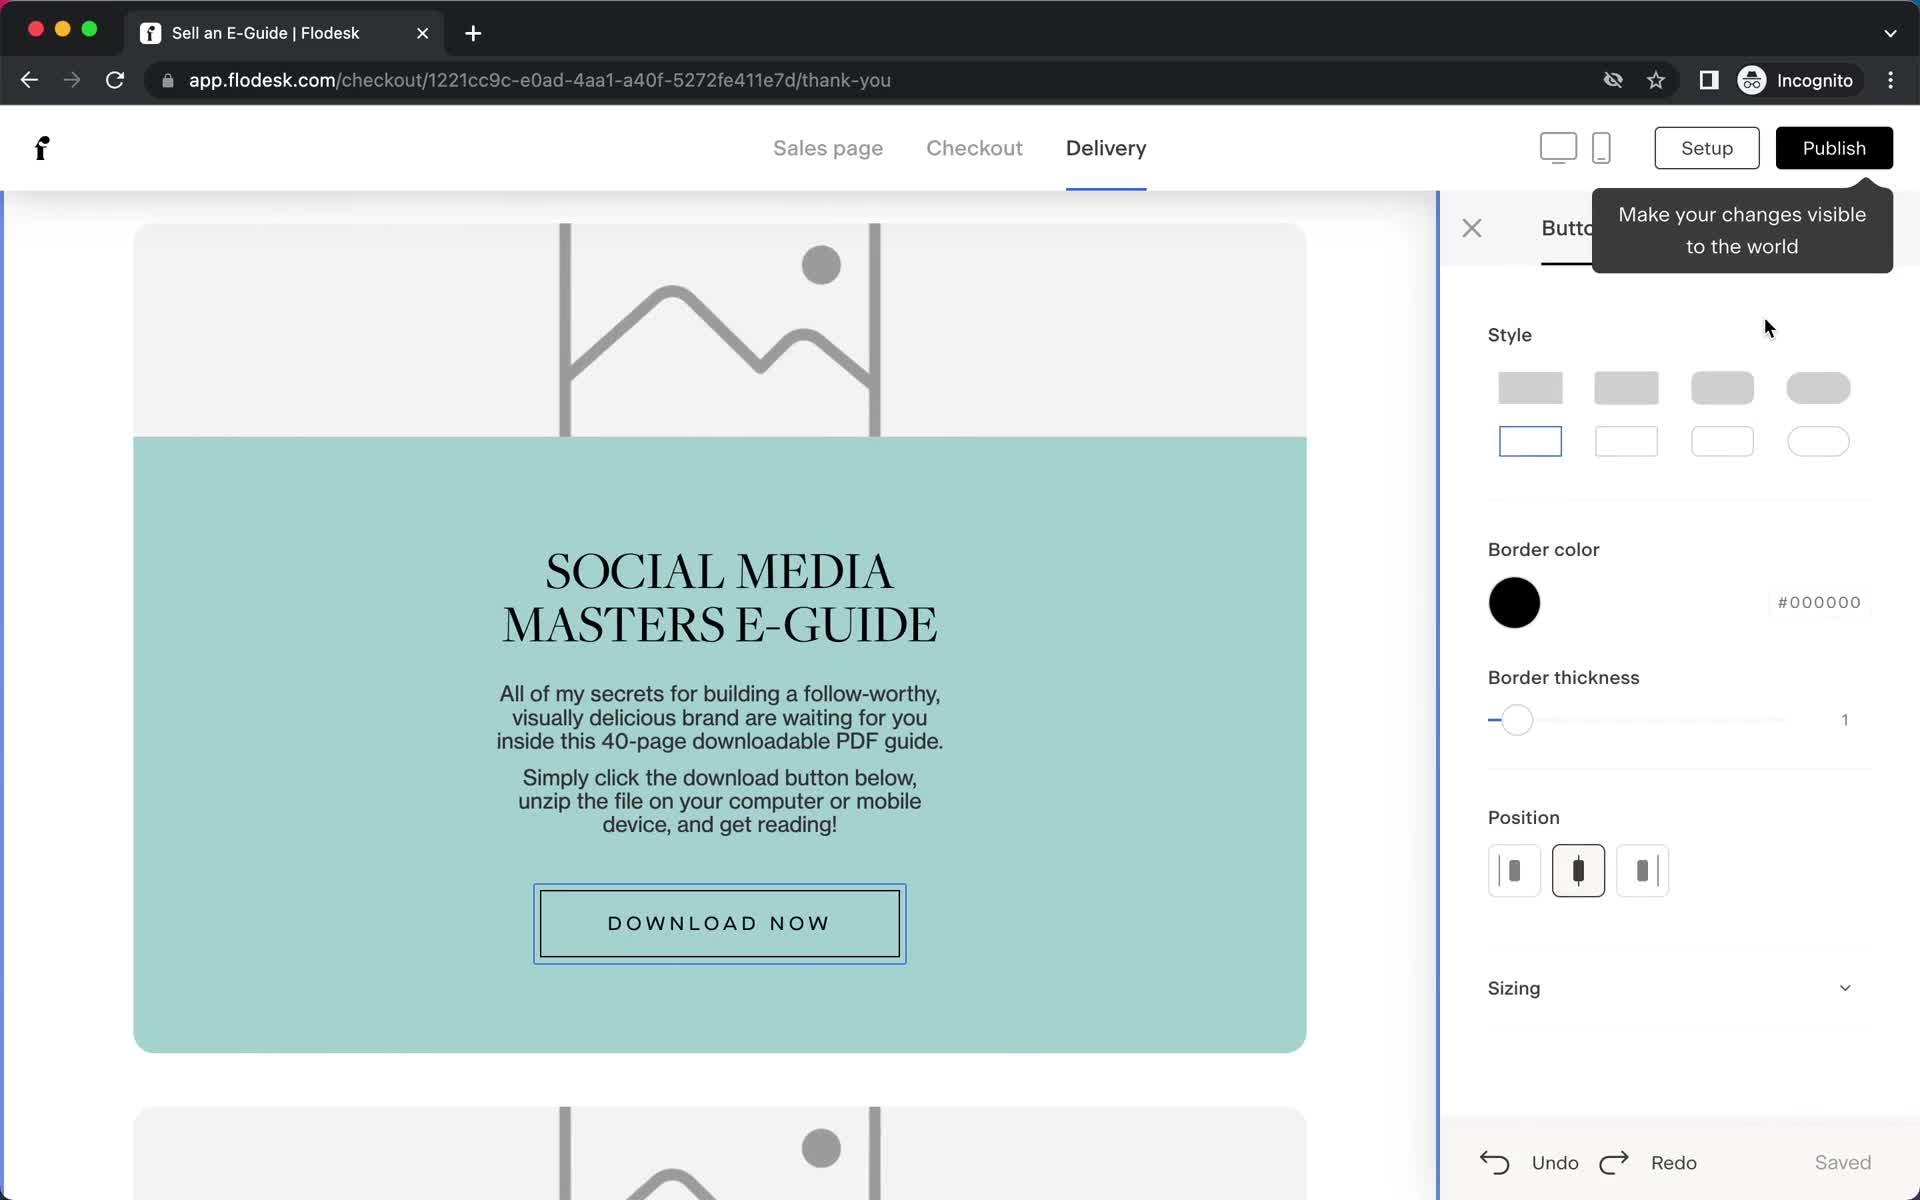Click the desktop preview icon
The height and width of the screenshot is (1200, 1920).
tap(1558, 148)
